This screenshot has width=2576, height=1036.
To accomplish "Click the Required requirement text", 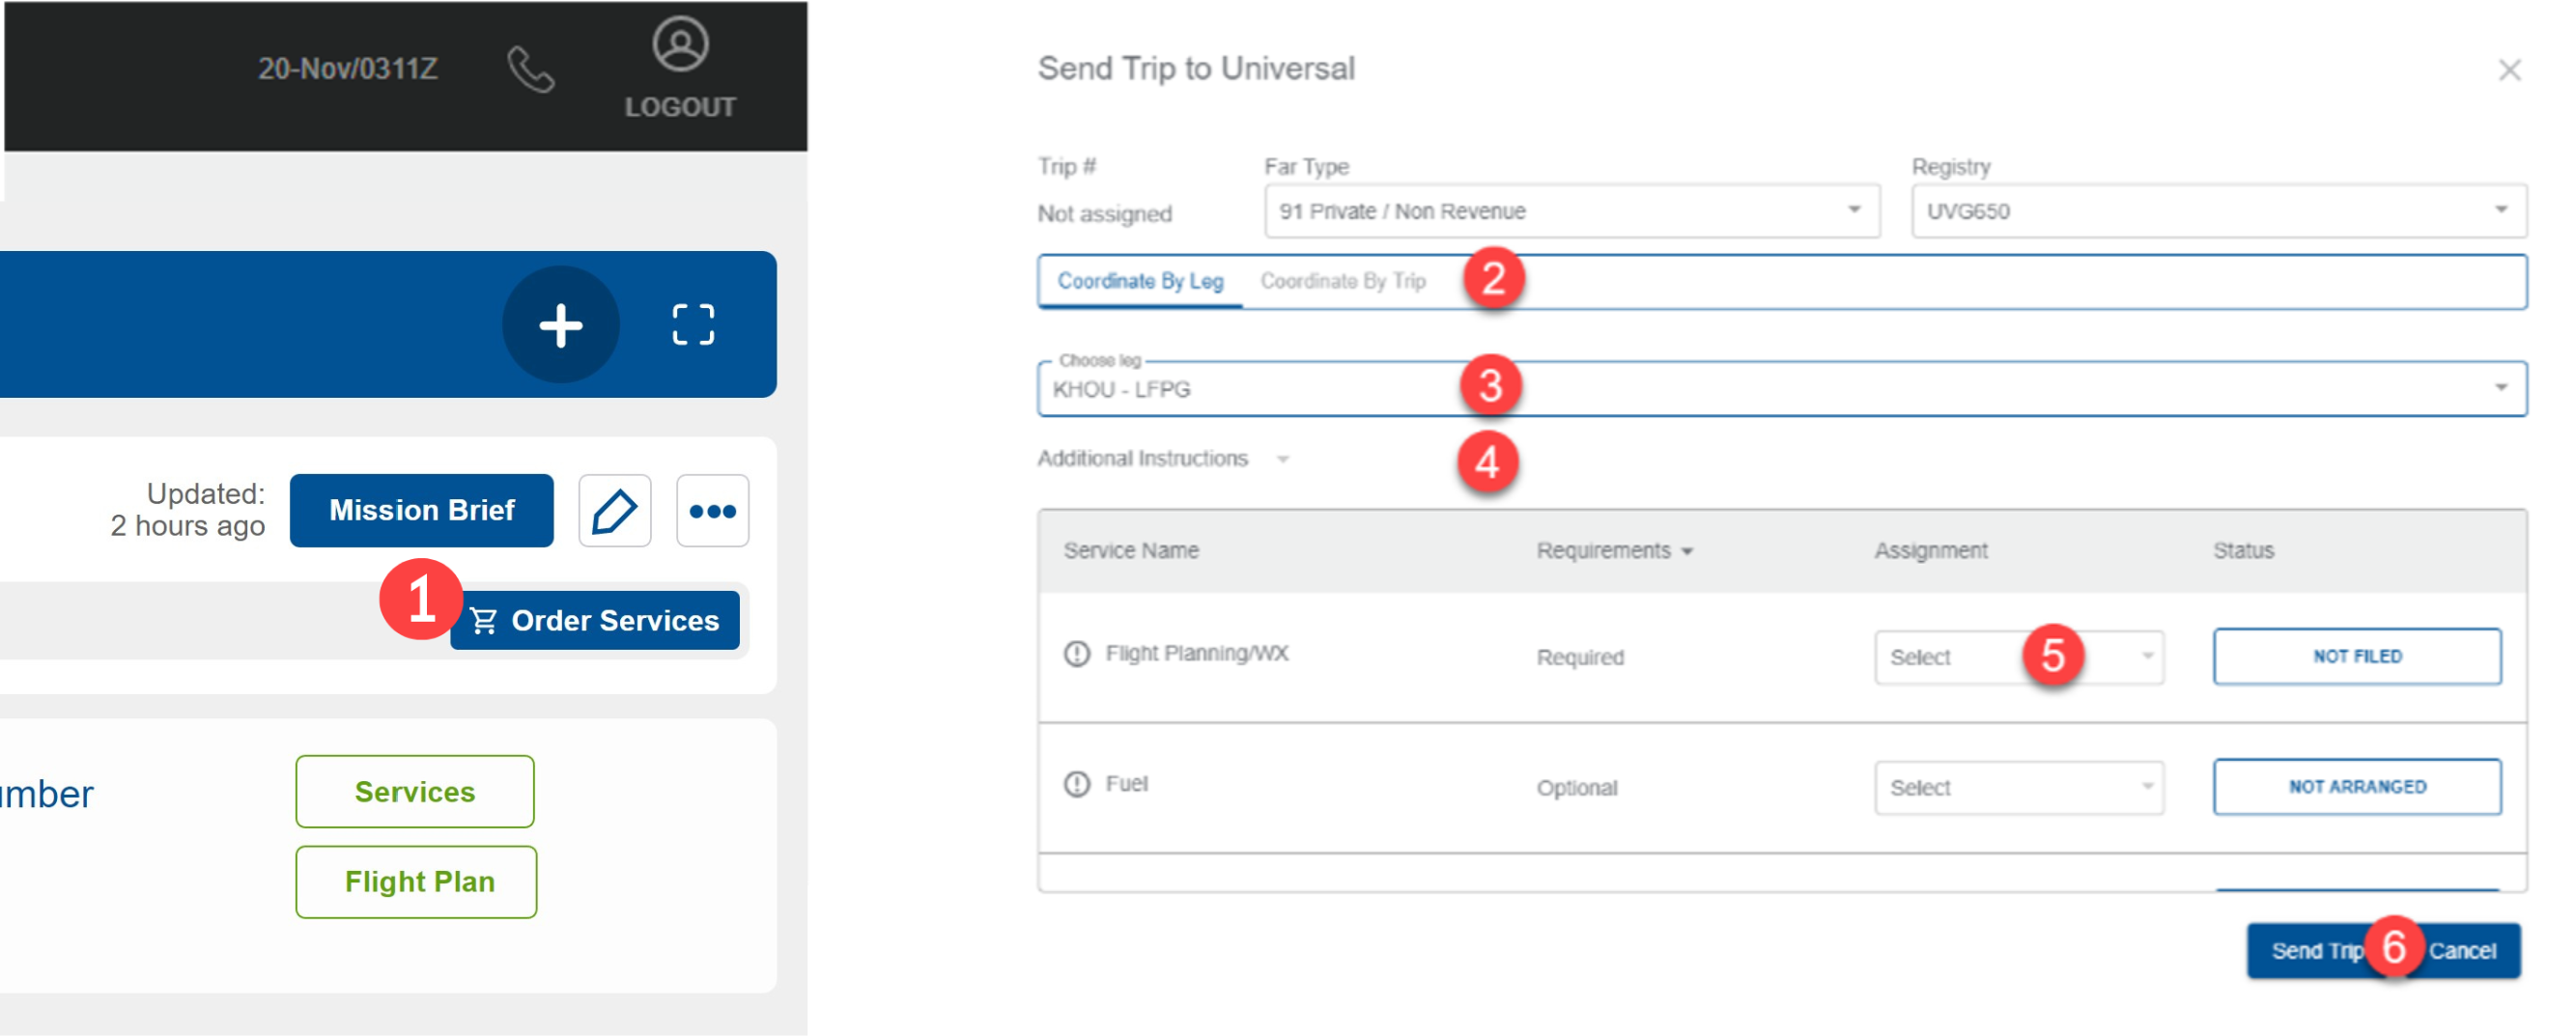I will tap(1580, 658).
